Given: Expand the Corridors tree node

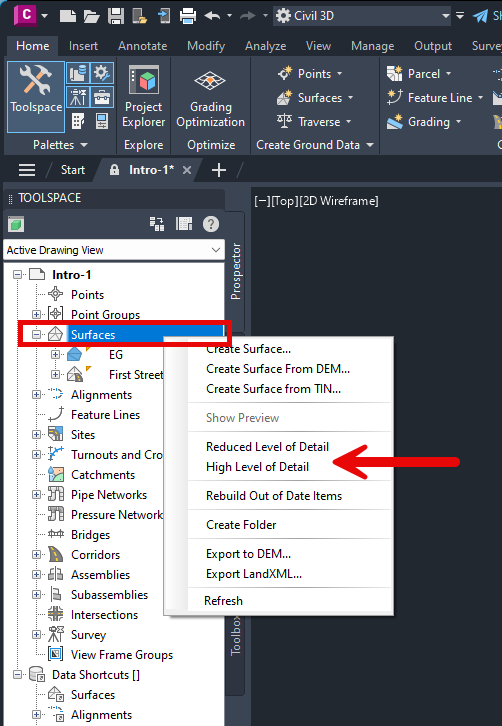Looking at the screenshot, I should (36, 554).
